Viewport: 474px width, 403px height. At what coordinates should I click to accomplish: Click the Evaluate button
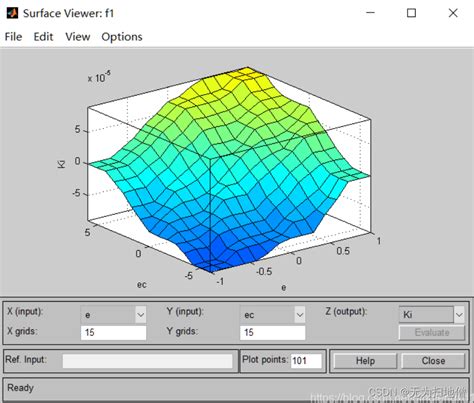coord(432,333)
